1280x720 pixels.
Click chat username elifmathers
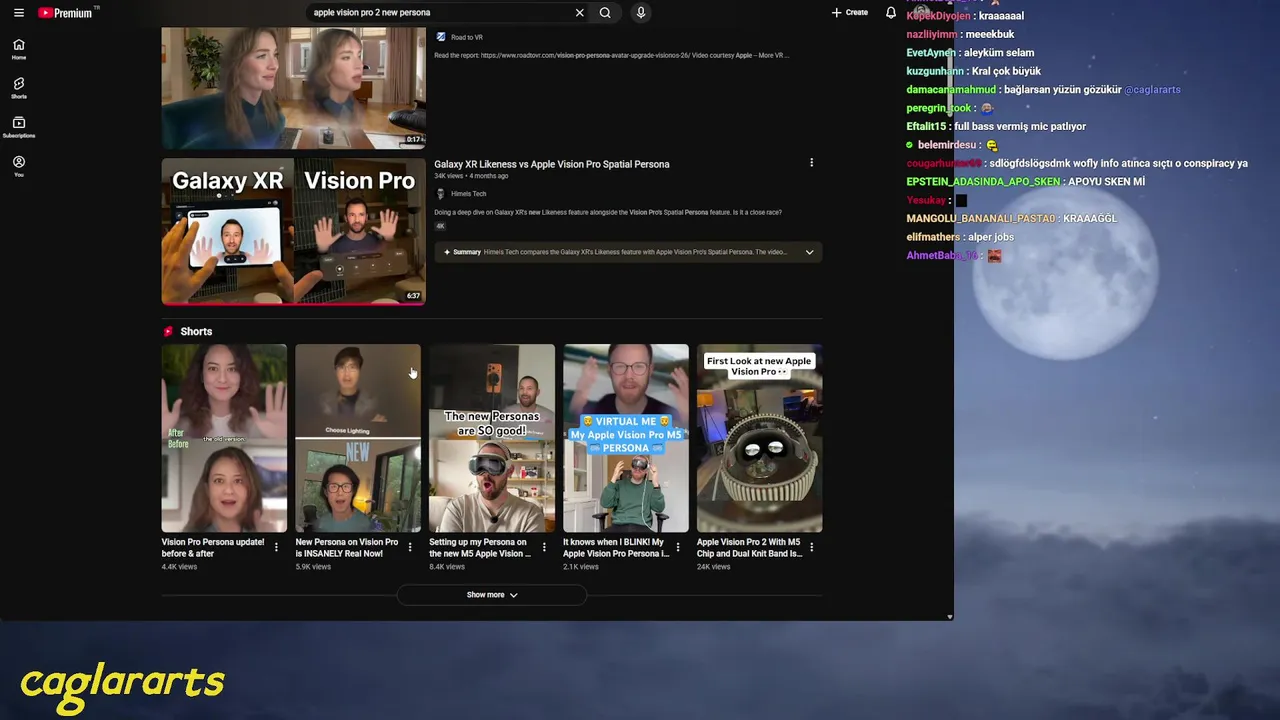tap(933, 237)
